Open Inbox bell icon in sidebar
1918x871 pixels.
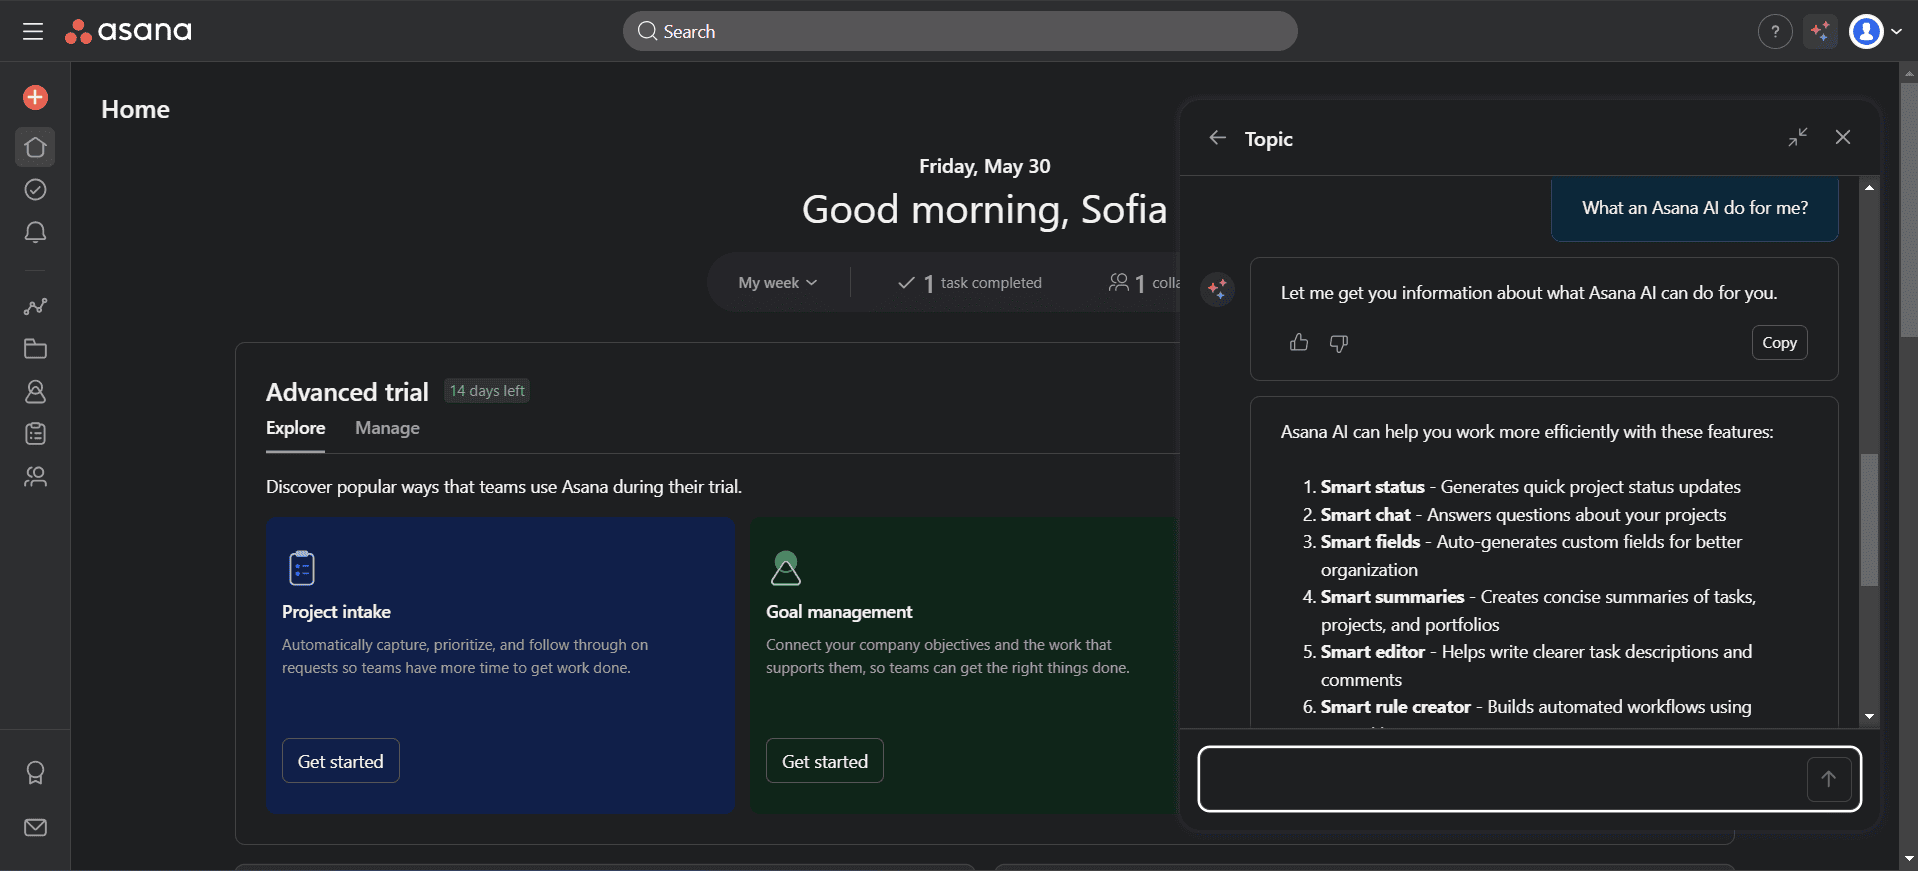(x=35, y=232)
